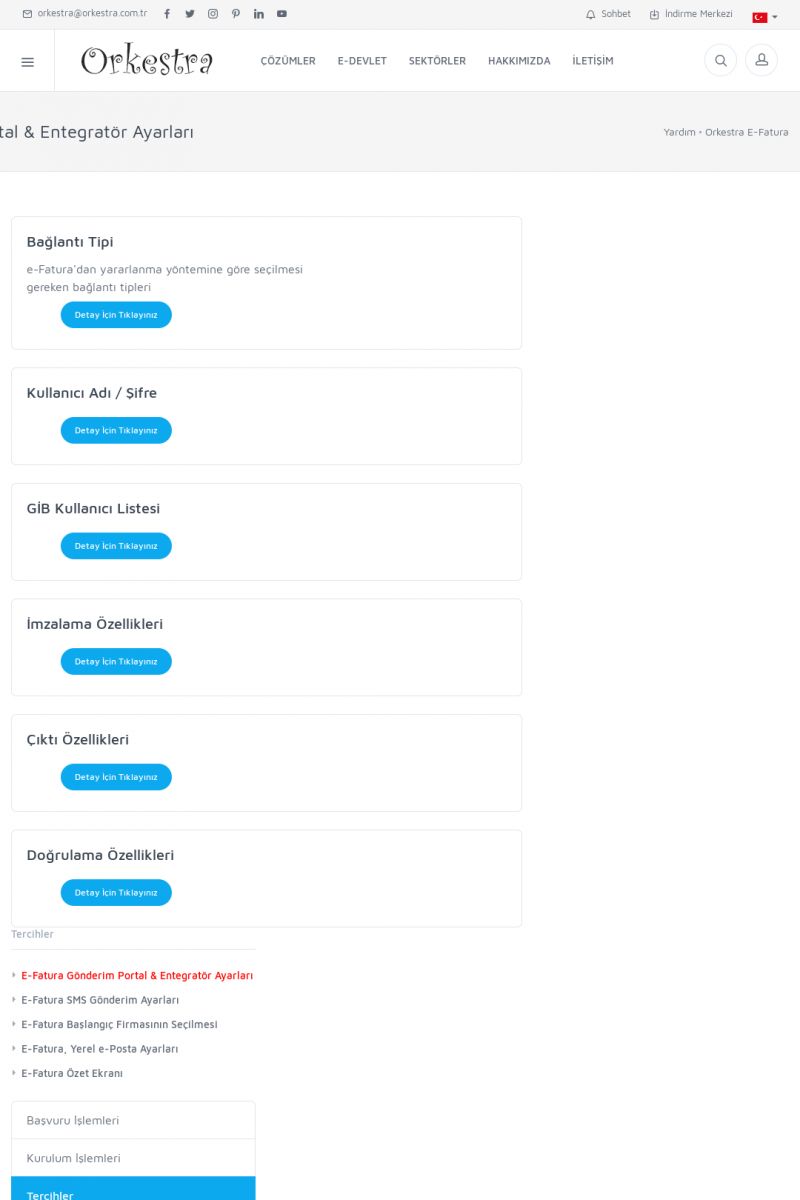Screen dimensions: 800x1200
Task: Click the Orkestra logo
Action: pos(147,61)
